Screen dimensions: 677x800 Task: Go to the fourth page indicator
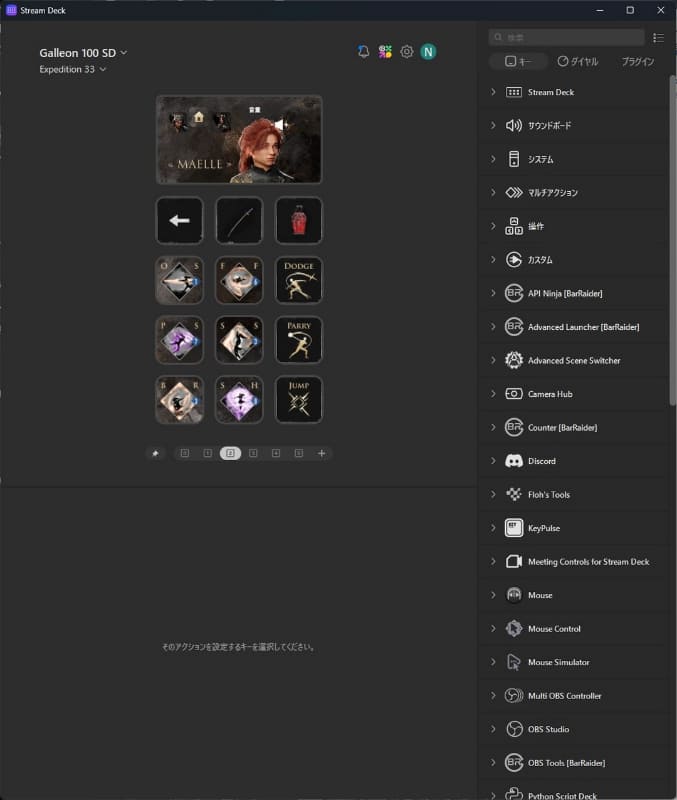coord(253,453)
